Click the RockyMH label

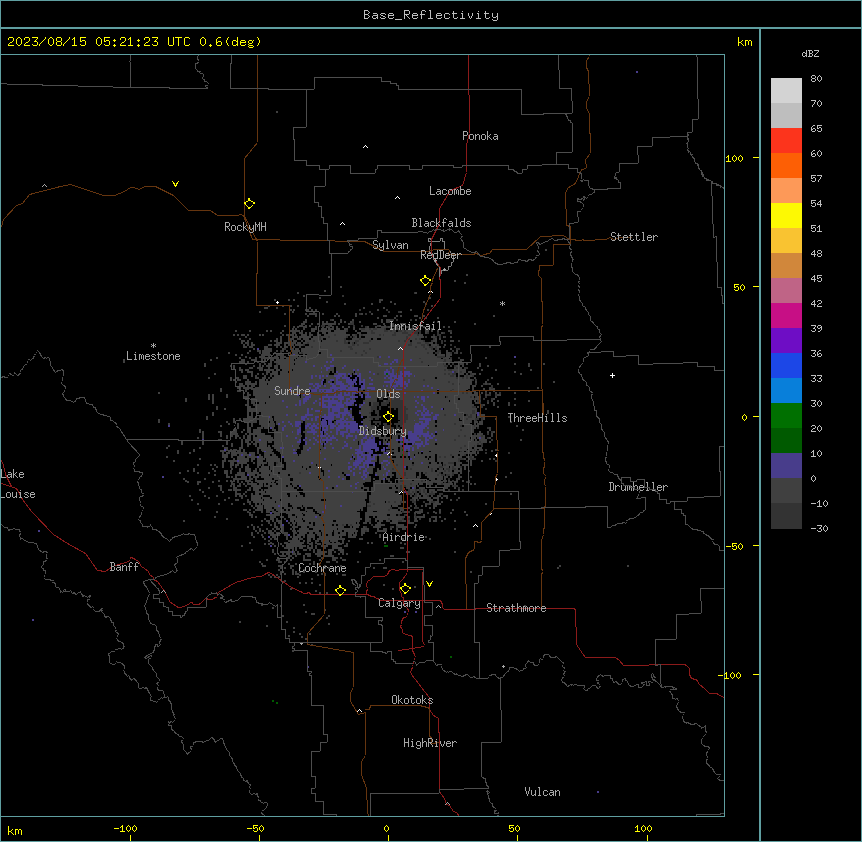pyautogui.click(x=245, y=227)
